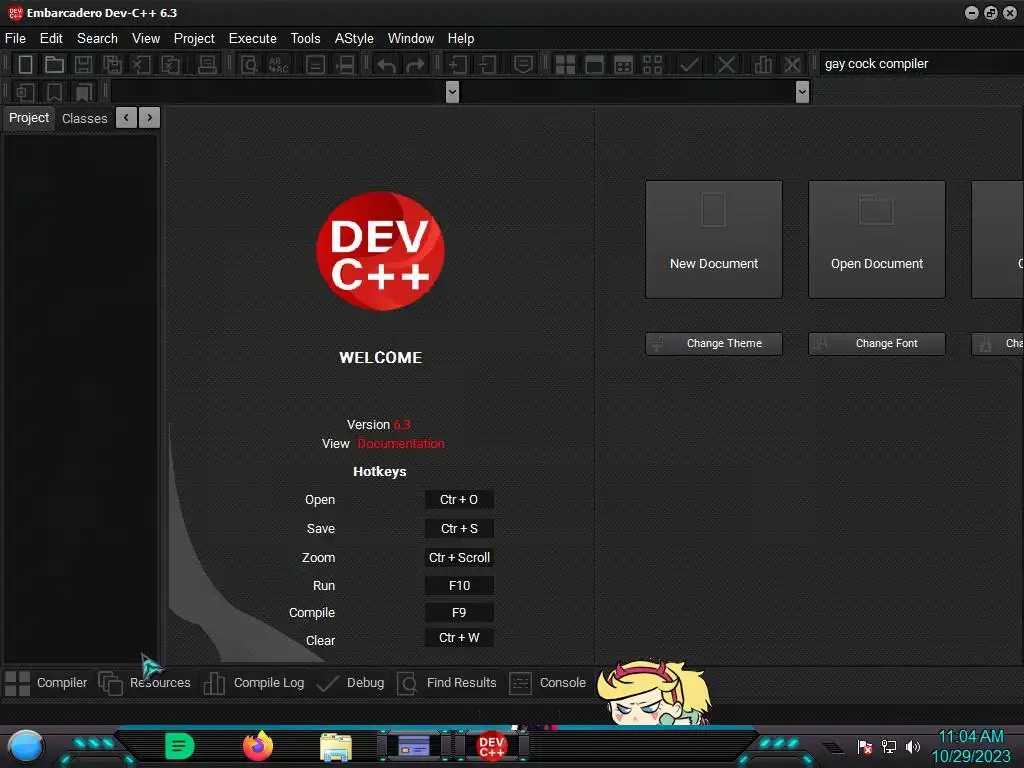Click the Debug checkmark toolbar icon
1024x768 pixels.
coord(689,64)
